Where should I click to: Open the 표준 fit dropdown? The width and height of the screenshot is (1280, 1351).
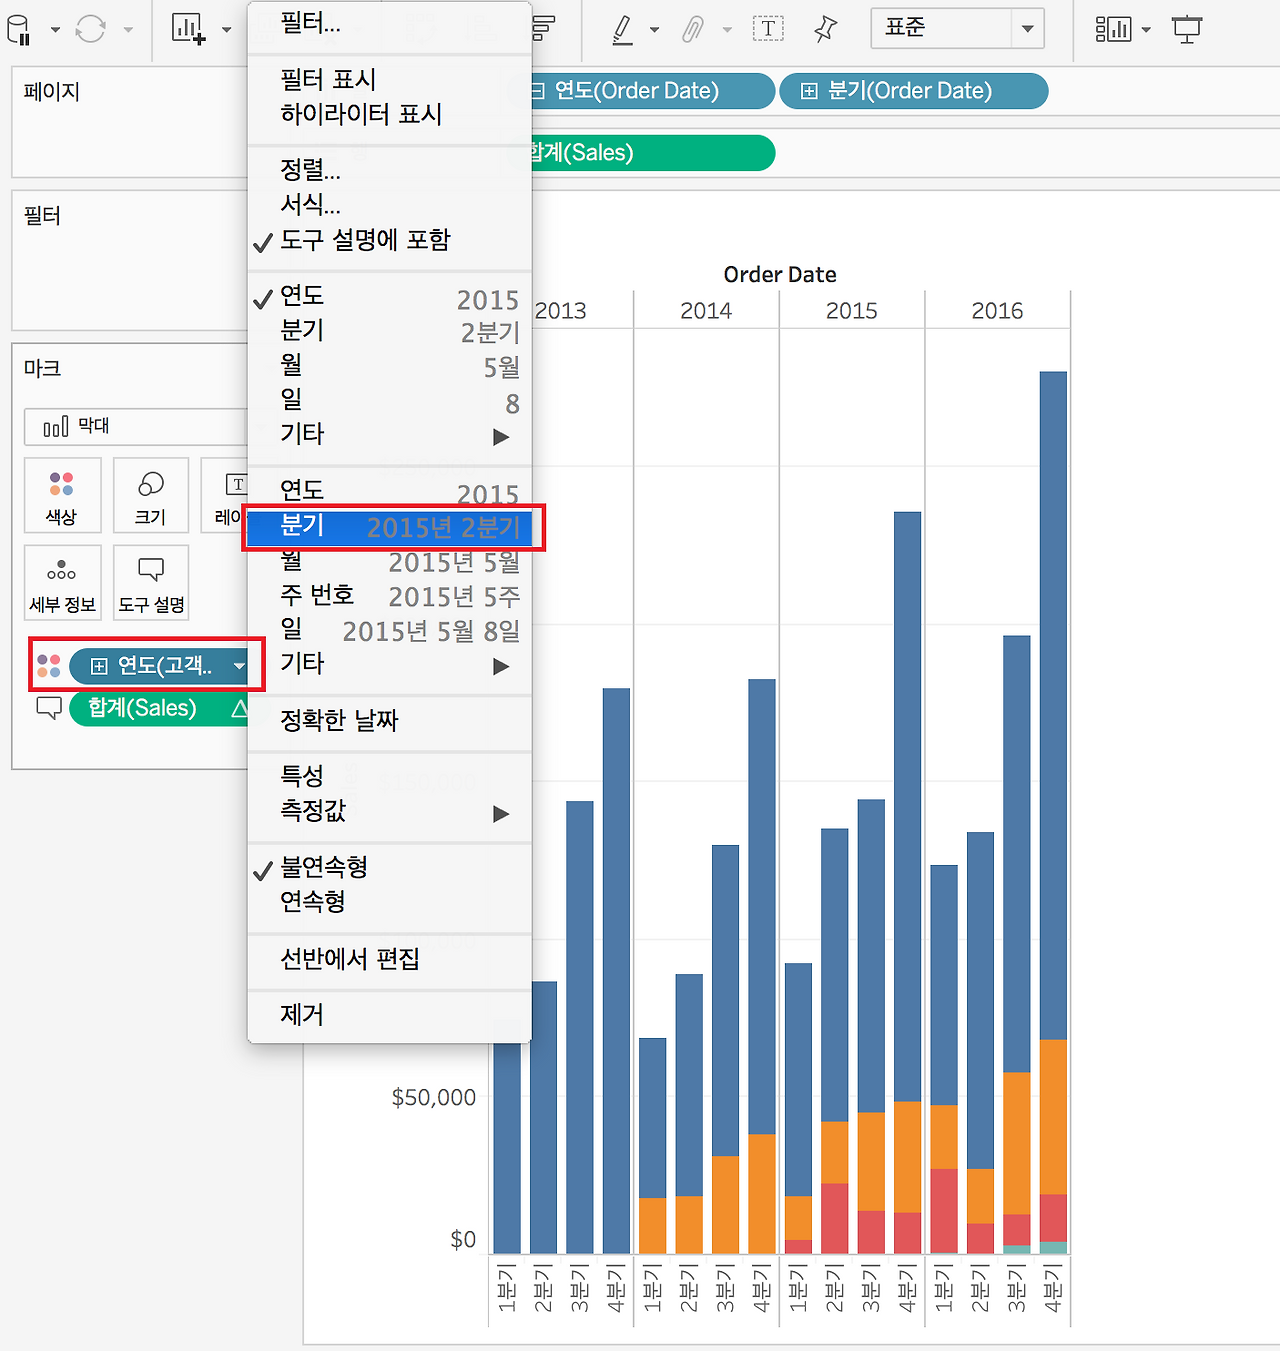pos(957,28)
